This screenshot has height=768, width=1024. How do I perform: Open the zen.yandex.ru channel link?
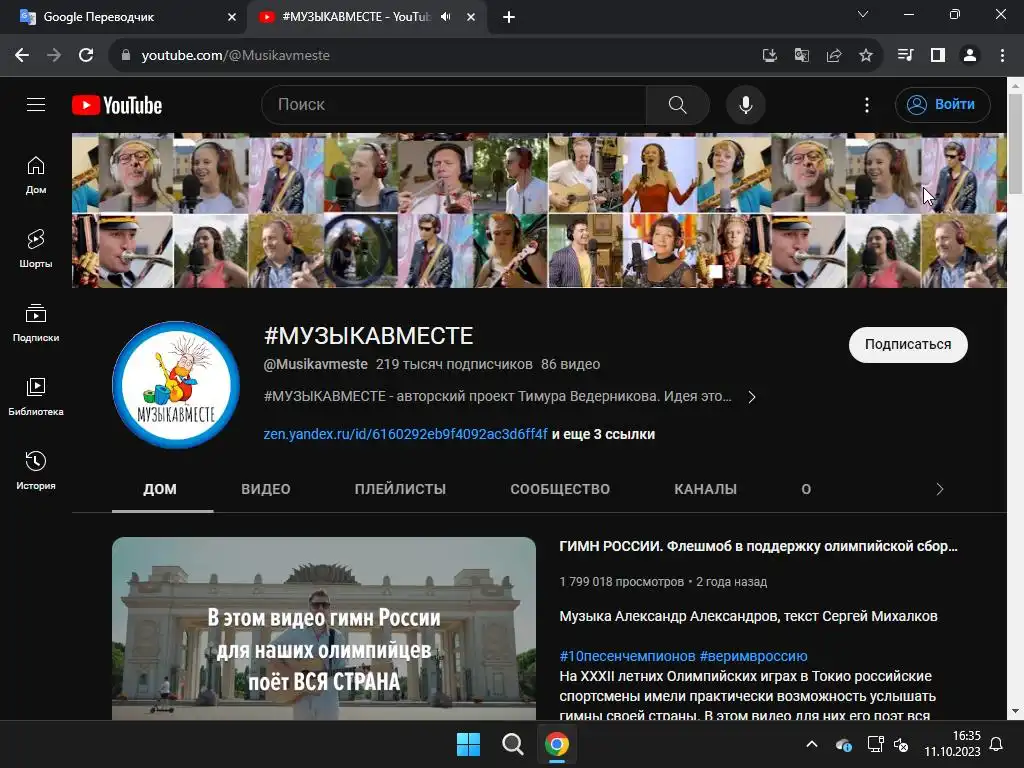point(405,434)
